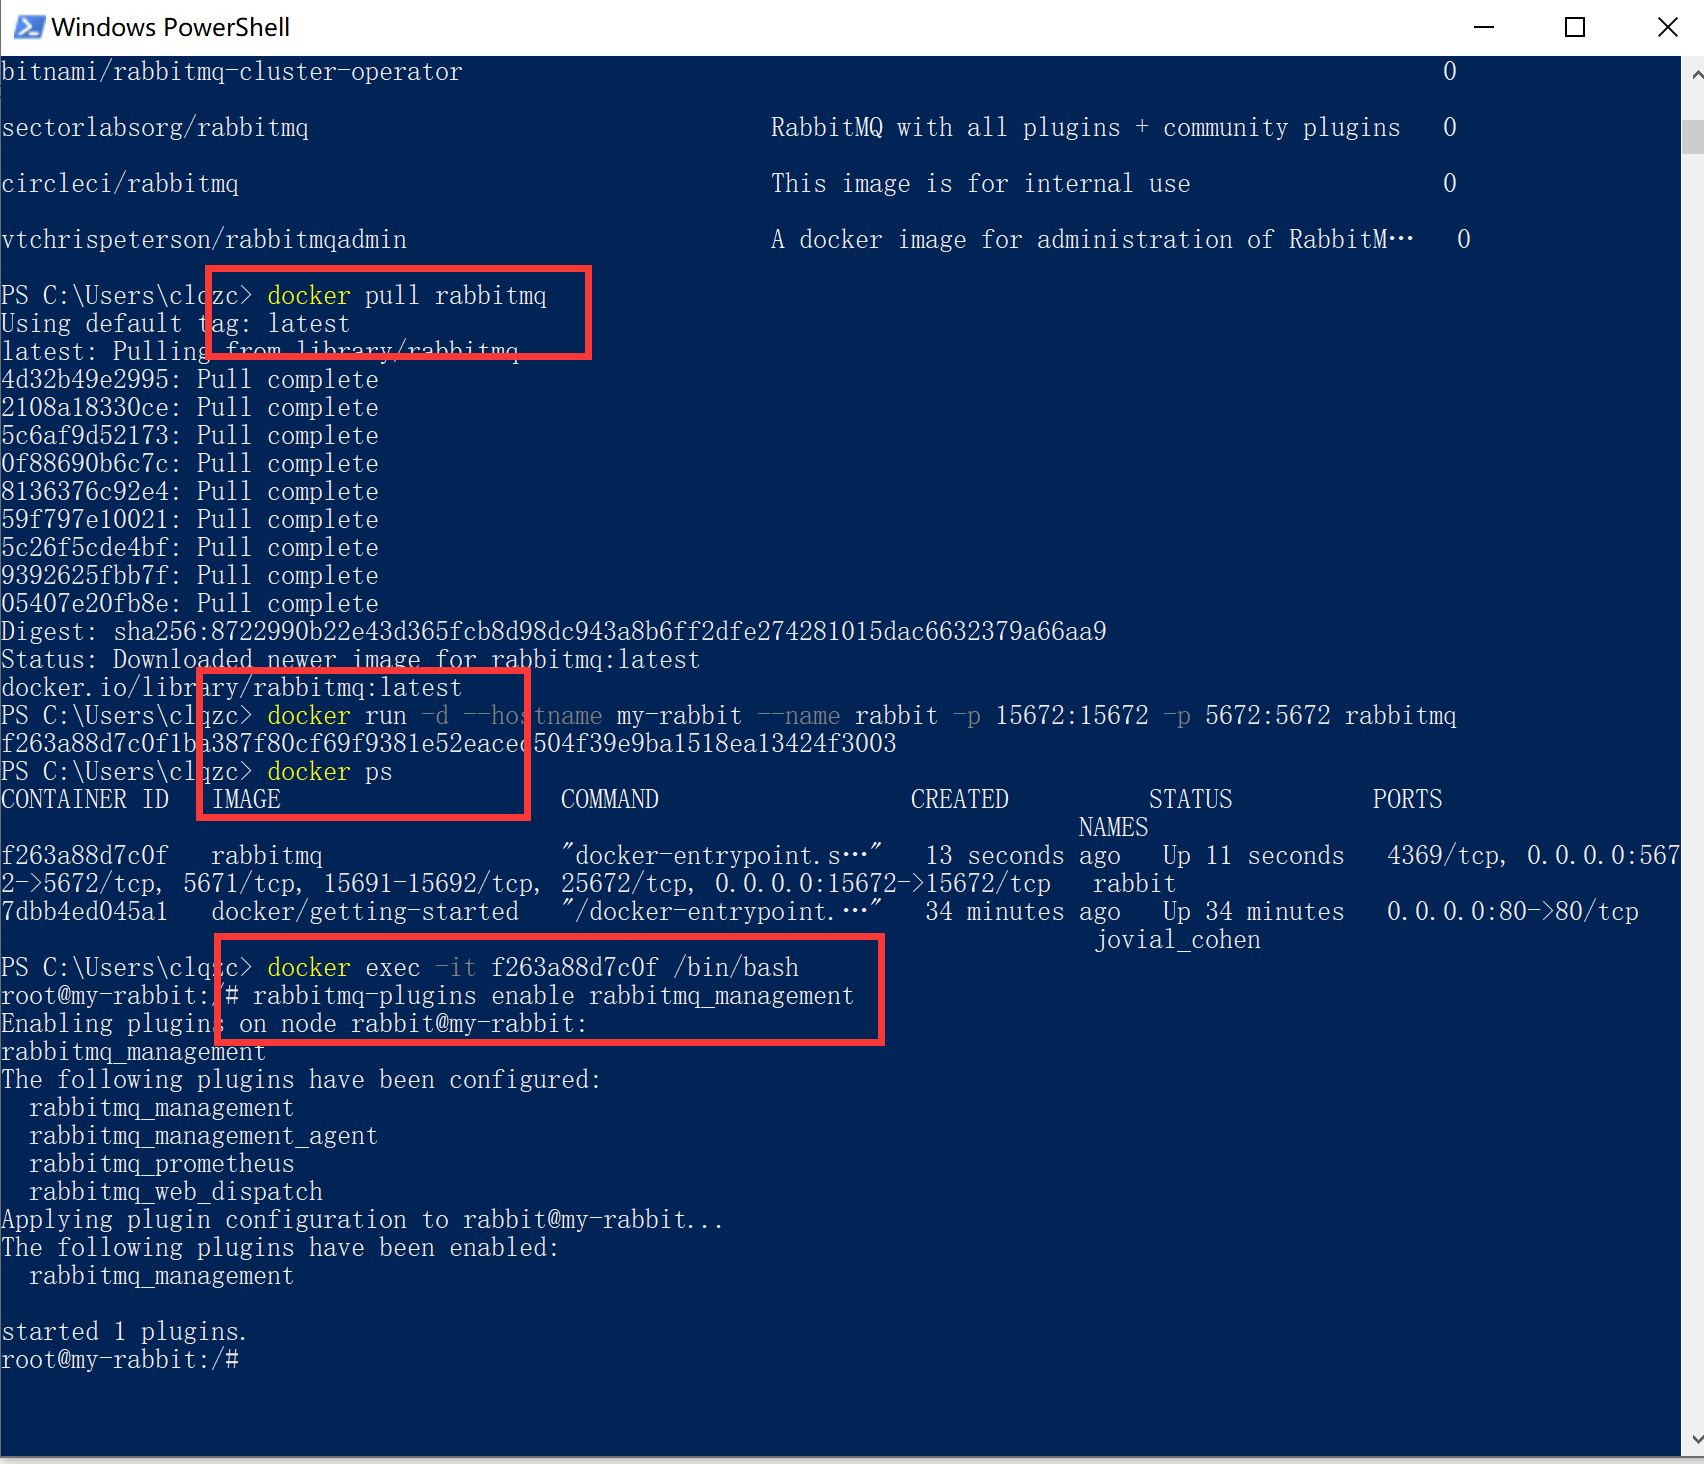The height and width of the screenshot is (1464, 1704).
Task: Click the final 'root@my-rabbit:/#' prompt
Action: click(x=120, y=1360)
